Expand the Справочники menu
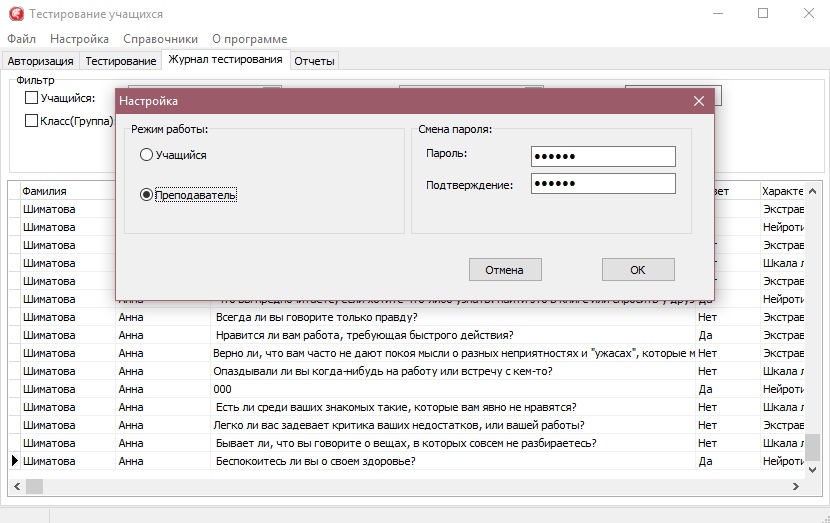This screenshot has width=830, height=523. [x=153, y=39]
